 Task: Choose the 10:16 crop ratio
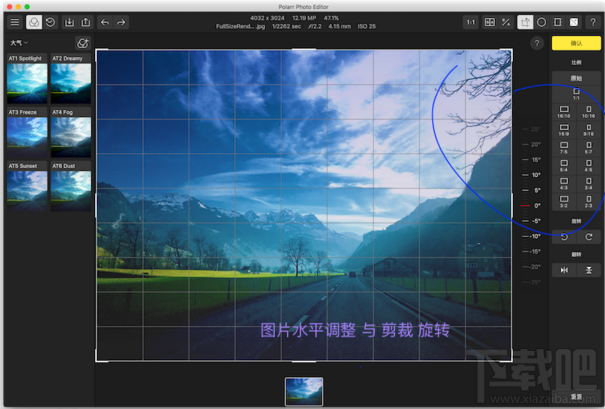pyautogui.click(x=588, y=112)
